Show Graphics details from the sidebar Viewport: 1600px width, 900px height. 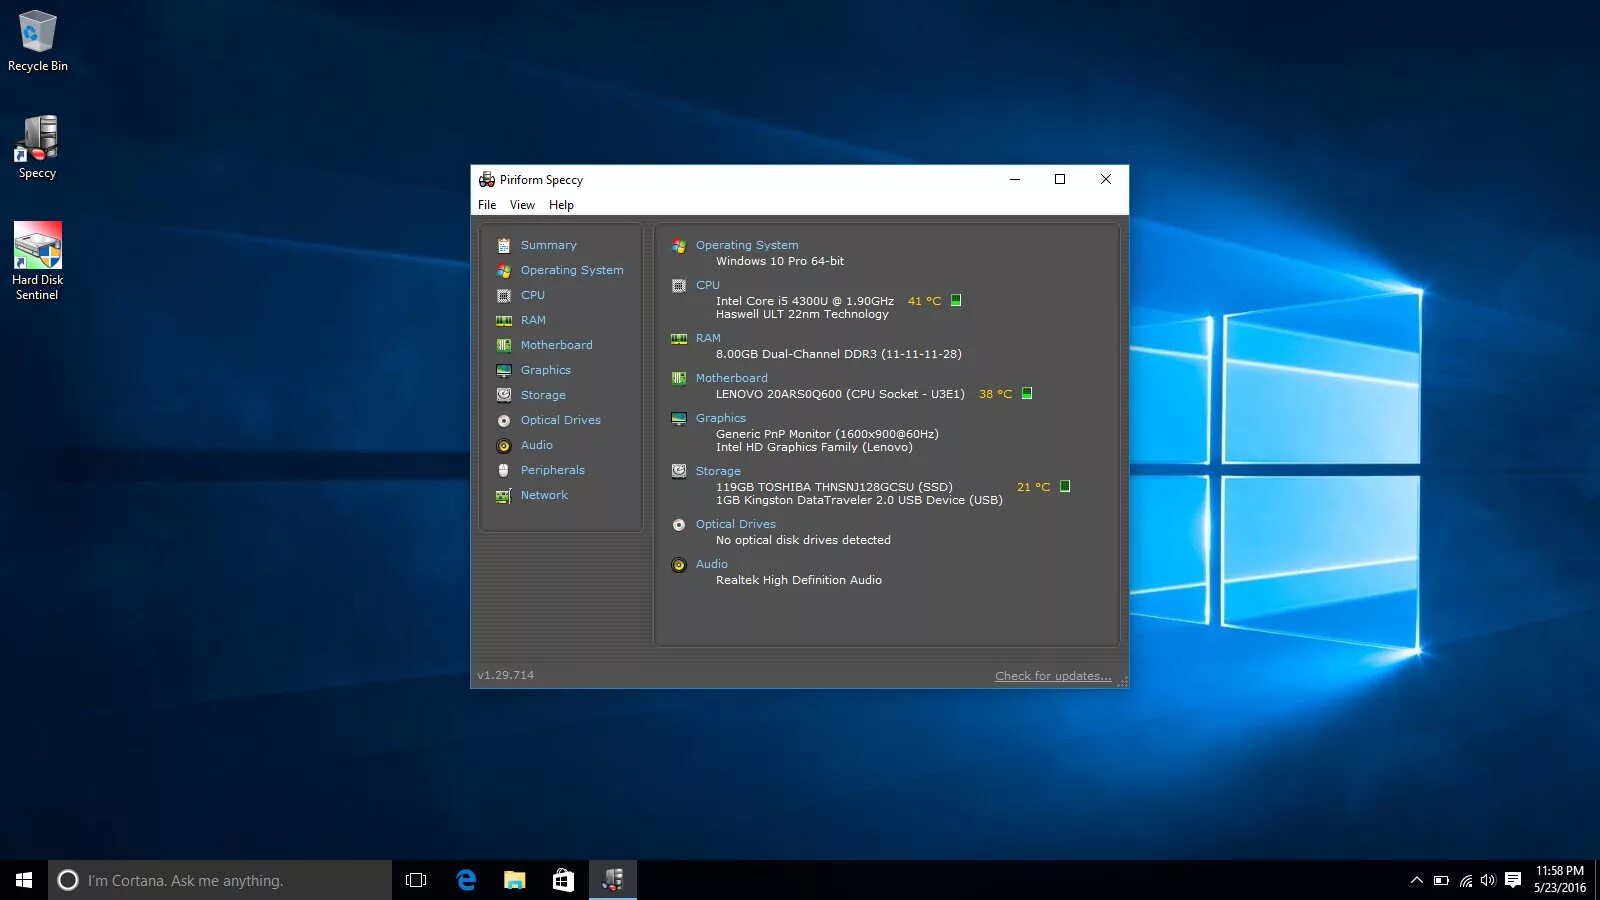point(546,370)
